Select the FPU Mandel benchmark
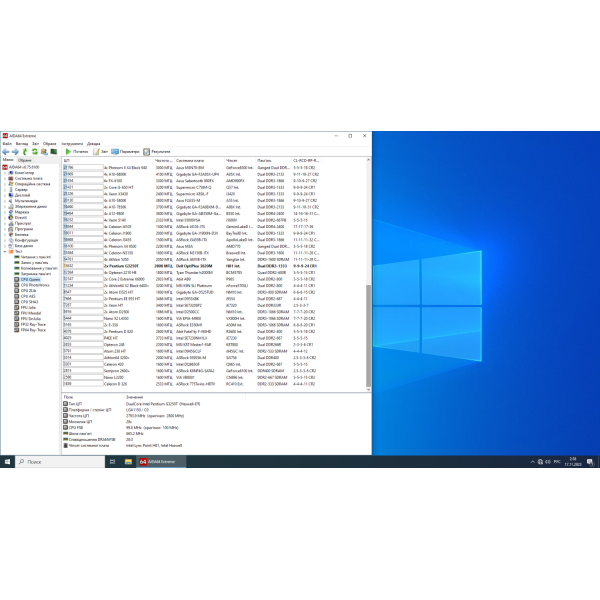Screen dimensions: 600x600 click(28, 313)
